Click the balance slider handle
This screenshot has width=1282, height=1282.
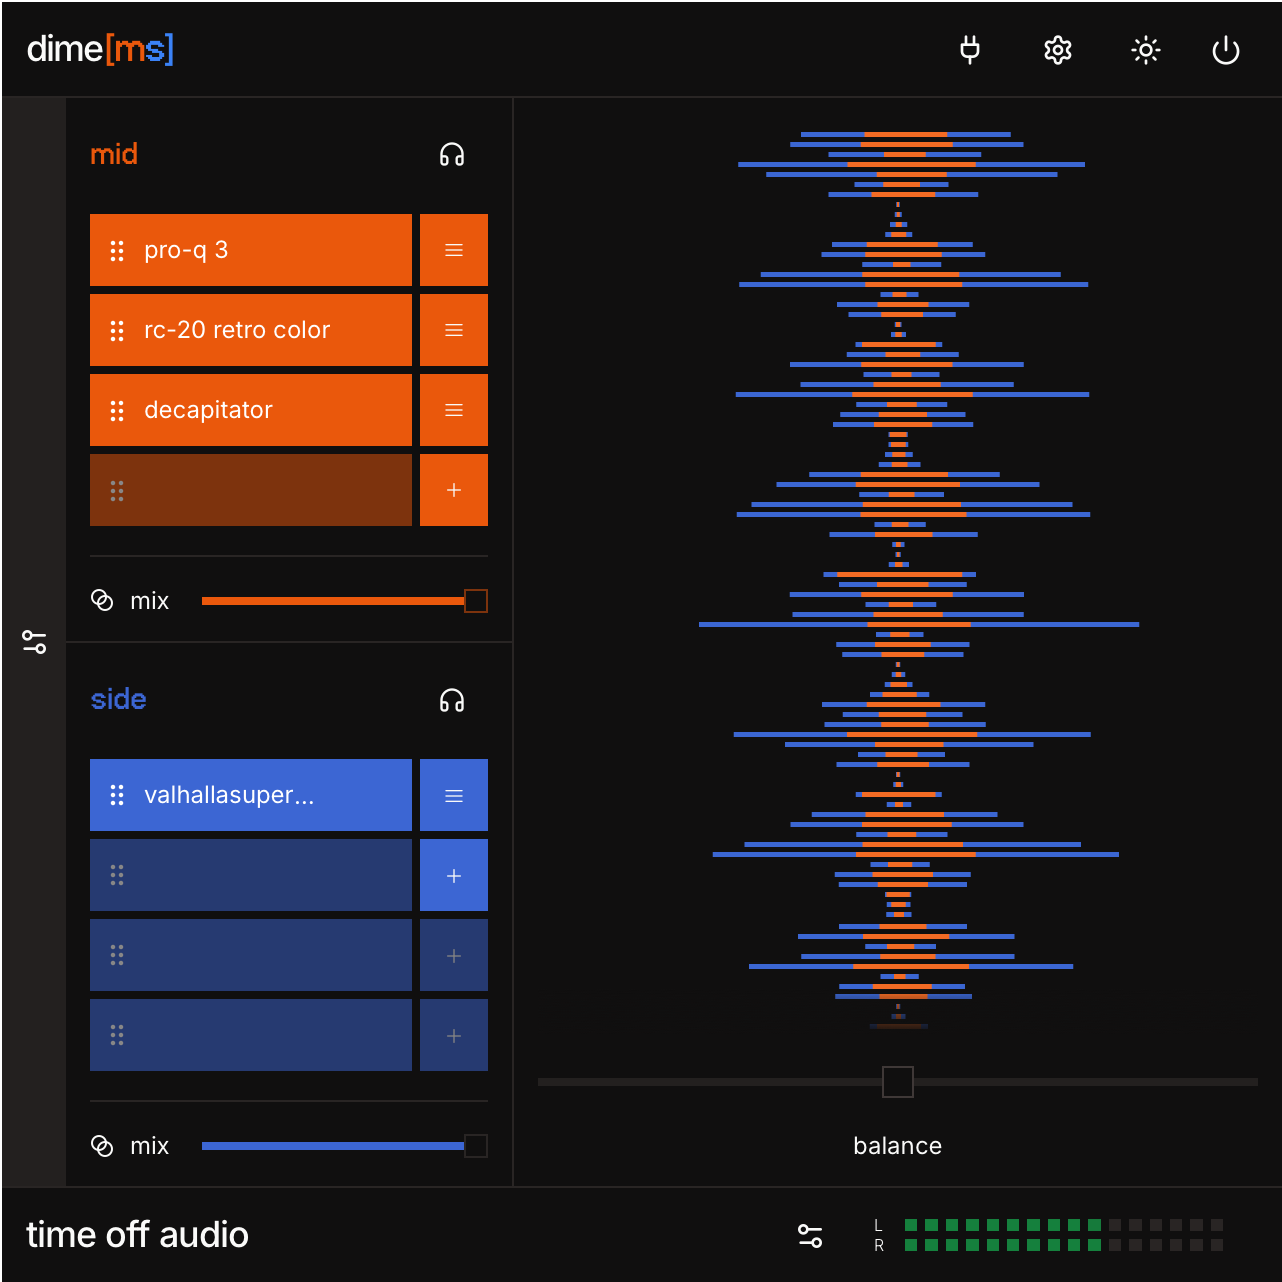(x=897, y=1082)
